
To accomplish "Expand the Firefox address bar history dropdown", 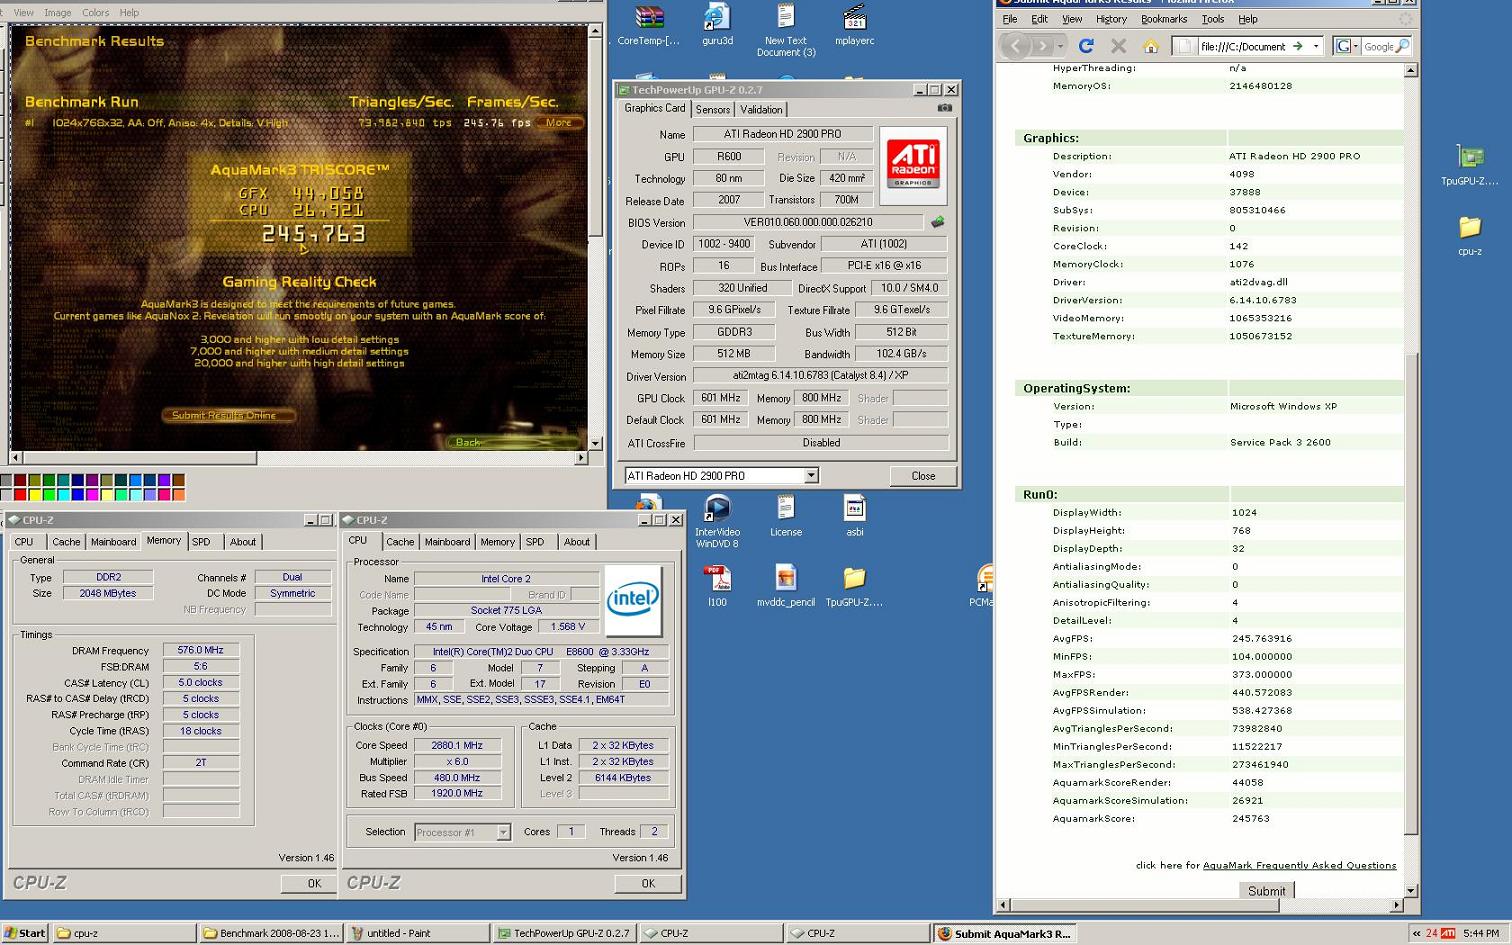I will [x=1316, y=46].
